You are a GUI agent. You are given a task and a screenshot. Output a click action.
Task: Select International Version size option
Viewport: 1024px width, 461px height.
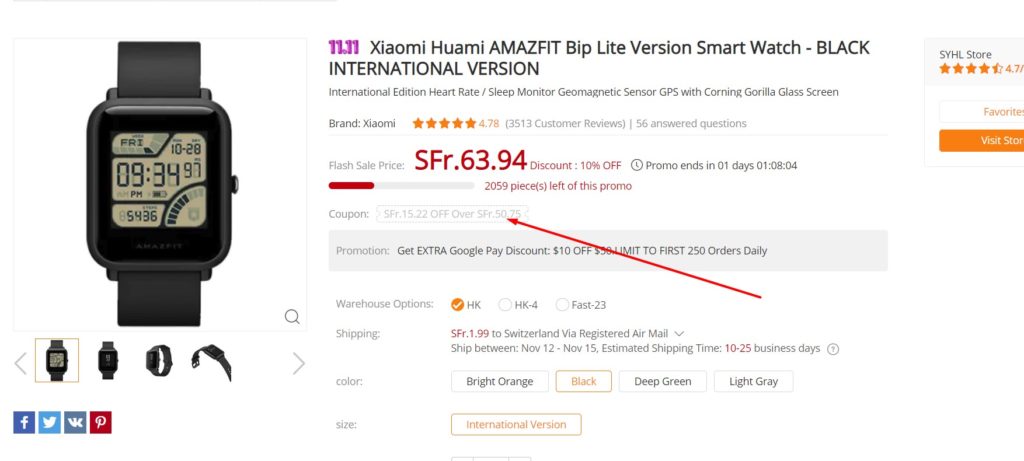(516, 424)
